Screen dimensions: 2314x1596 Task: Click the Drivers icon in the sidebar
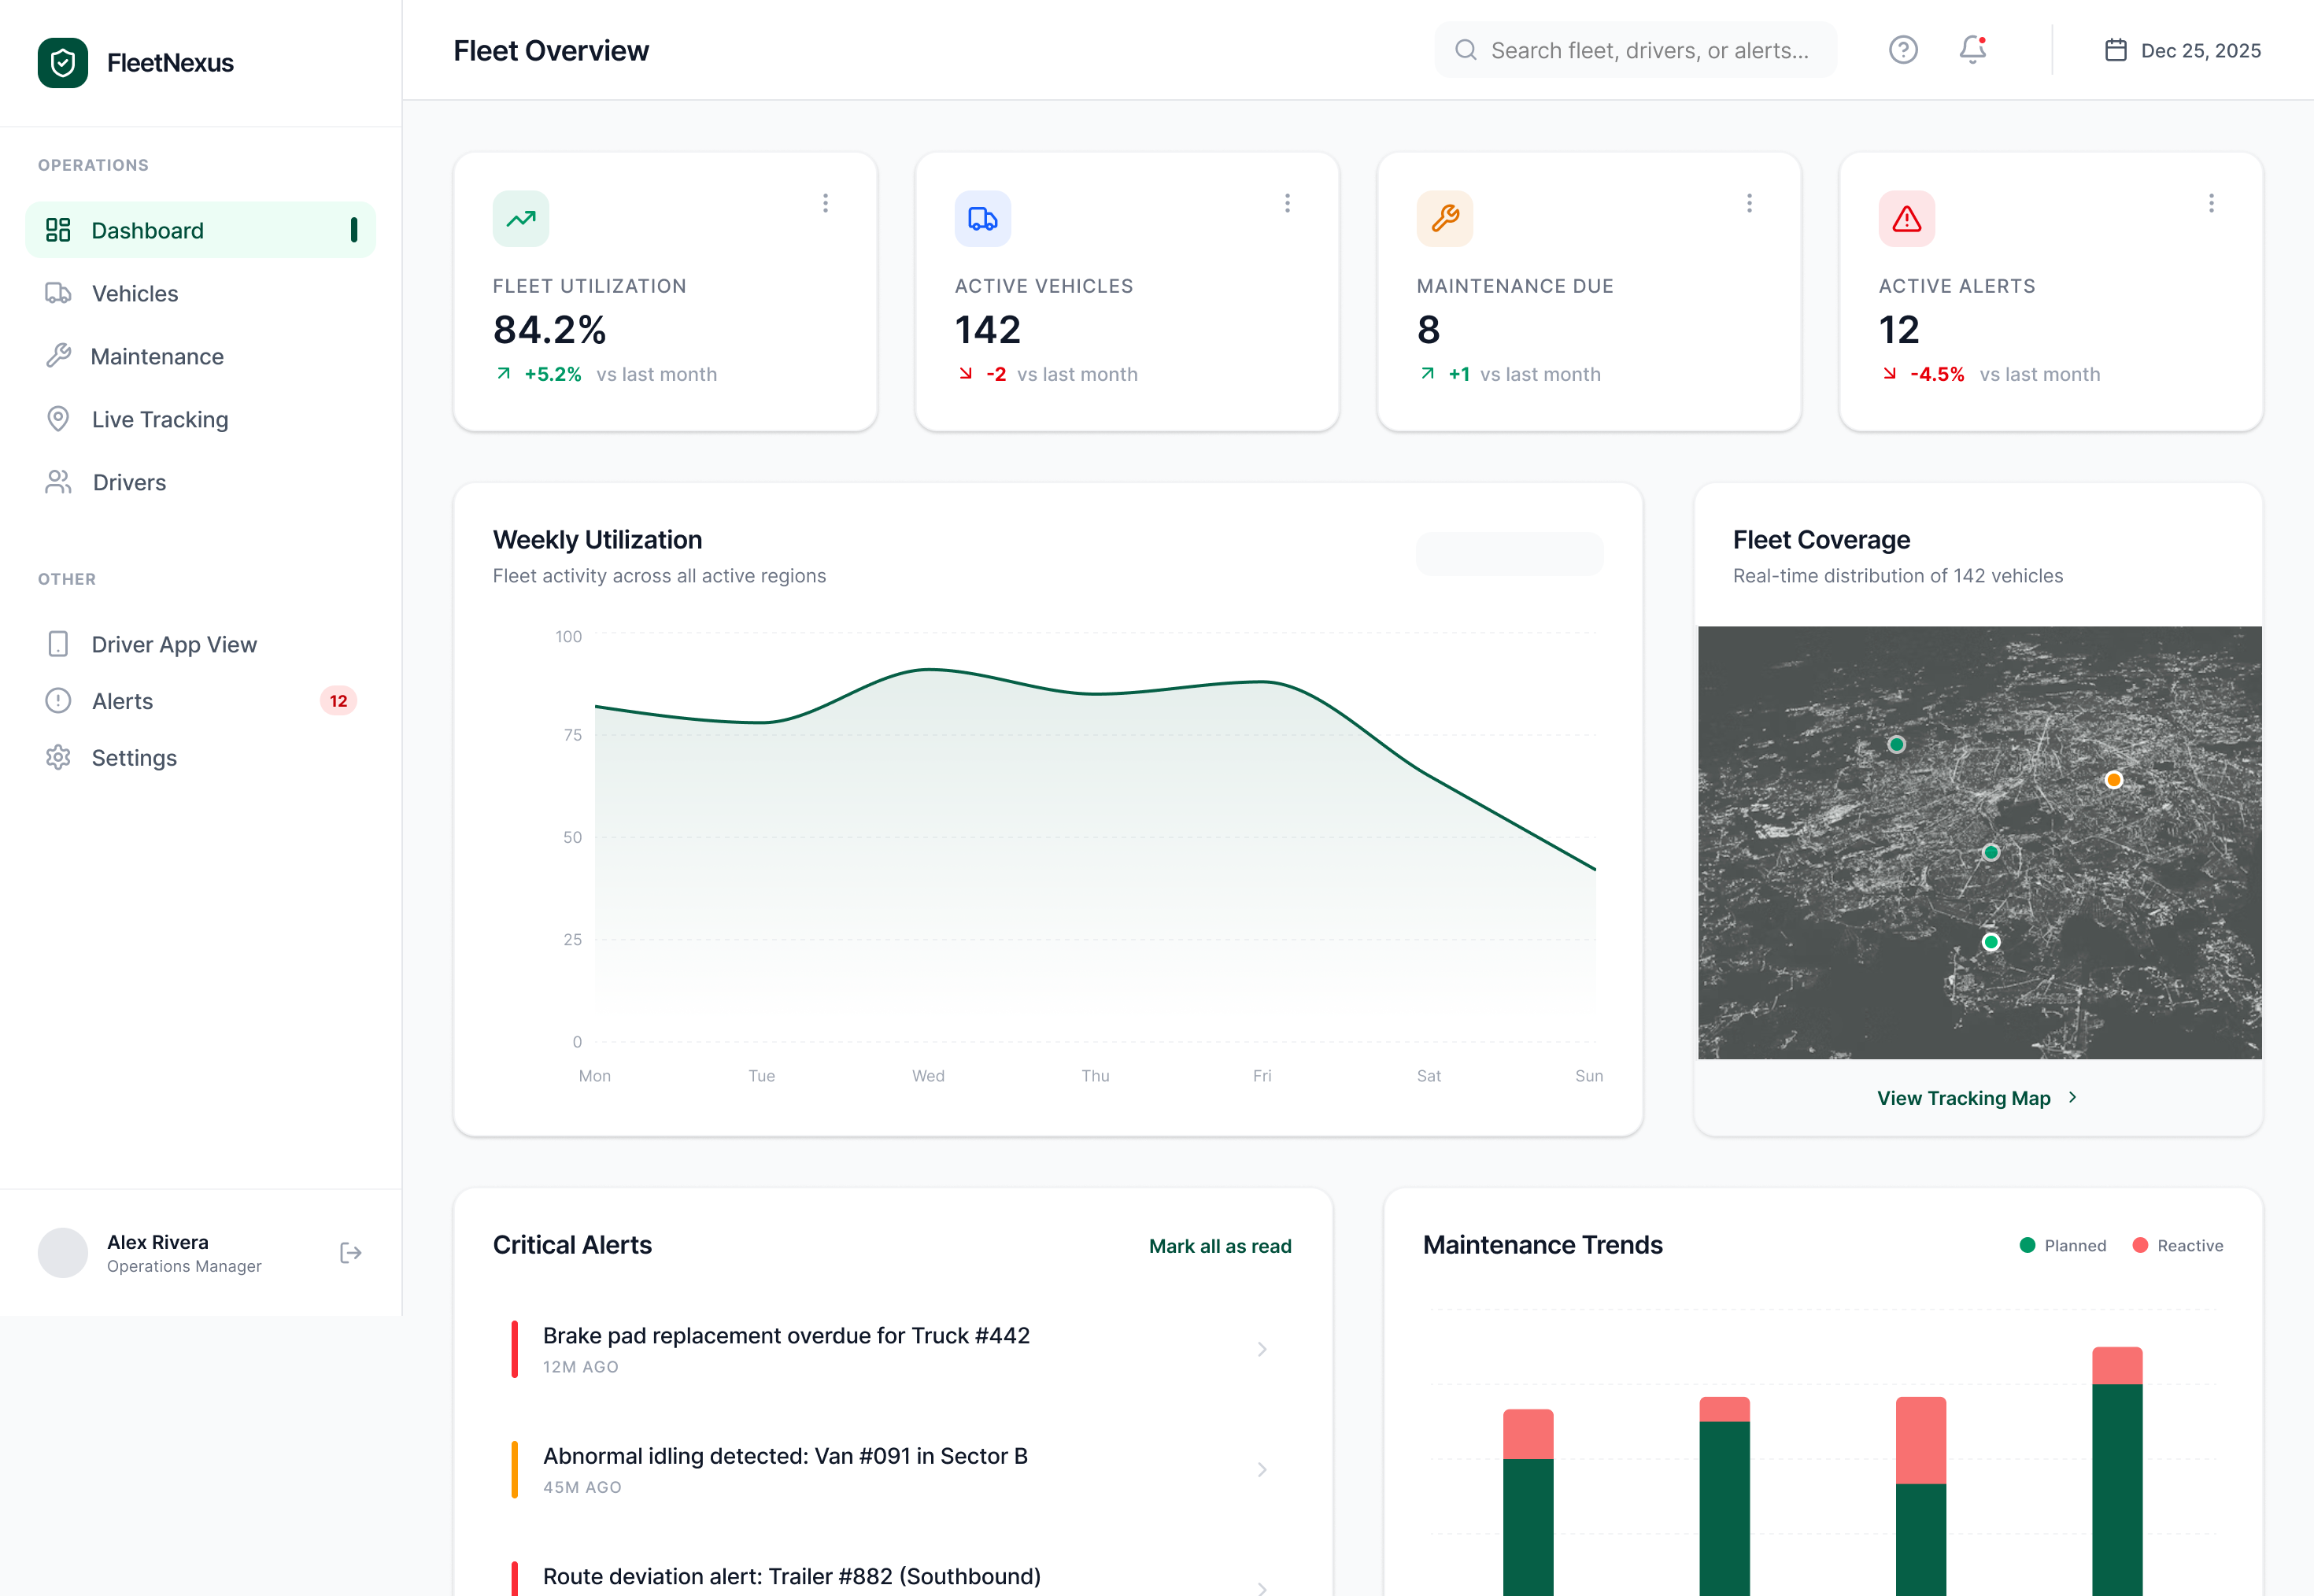(58, 482)
